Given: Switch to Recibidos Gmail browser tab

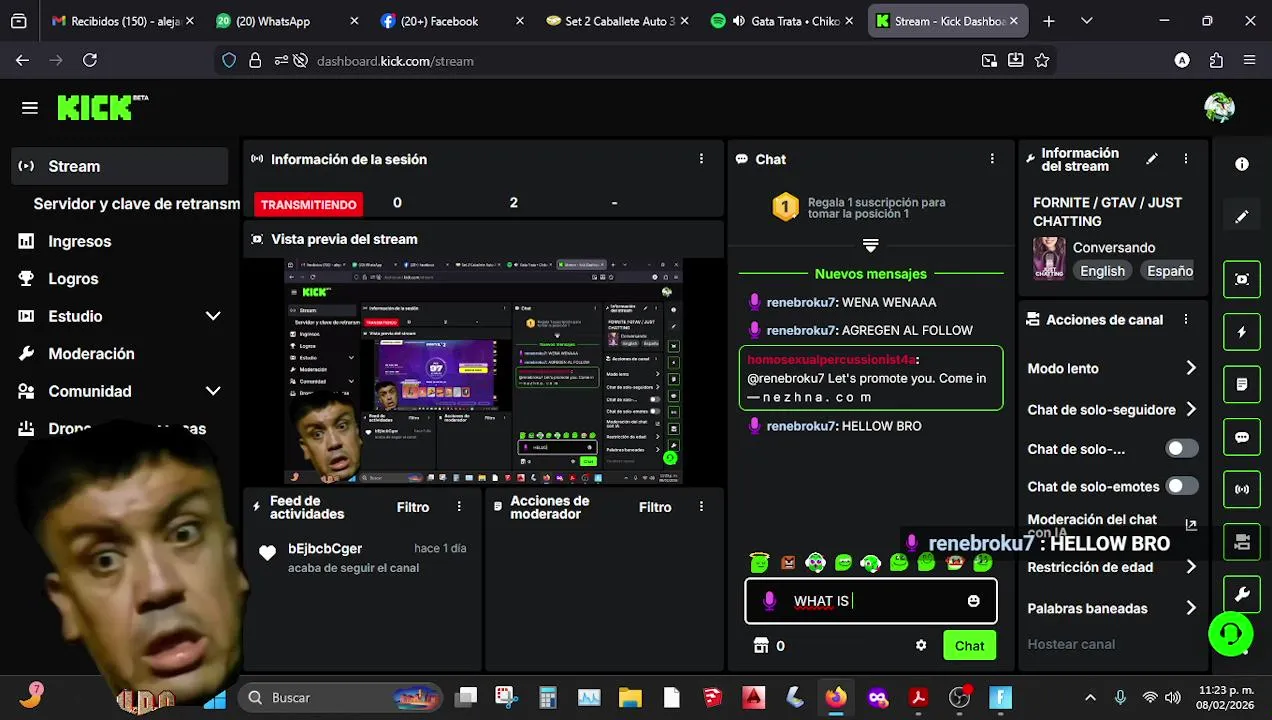Looking at the screenshot, I should coord(123,21).
